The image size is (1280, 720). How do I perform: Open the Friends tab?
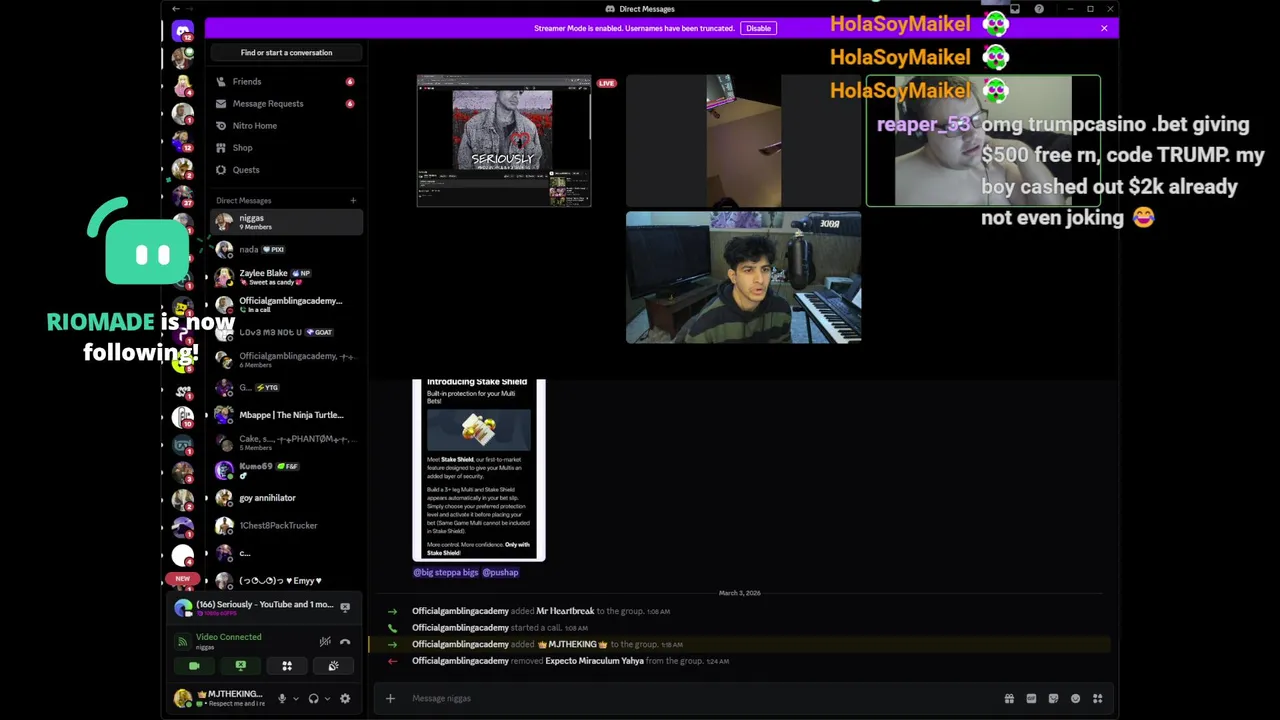coord(286,82)
